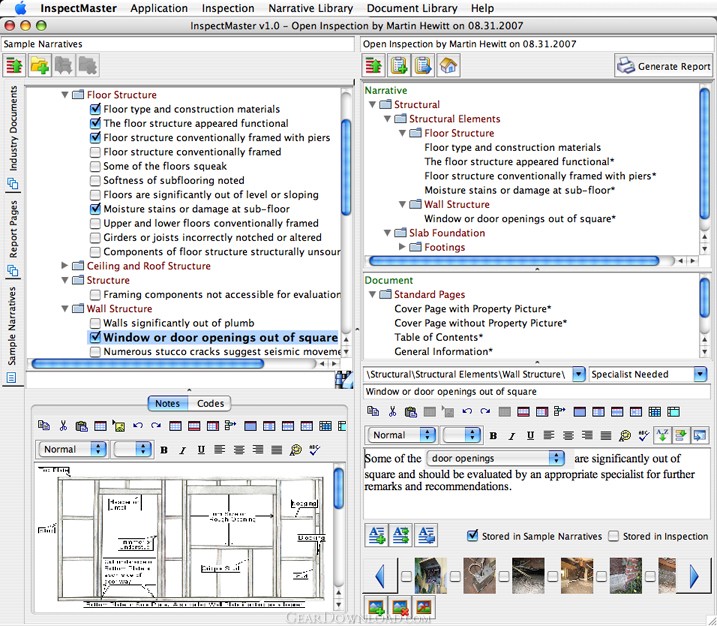The height and width of the screenshot is (626, 717).
Task: Click Redo icon in the Notes editor toolbar
Action: coord(156,426)
